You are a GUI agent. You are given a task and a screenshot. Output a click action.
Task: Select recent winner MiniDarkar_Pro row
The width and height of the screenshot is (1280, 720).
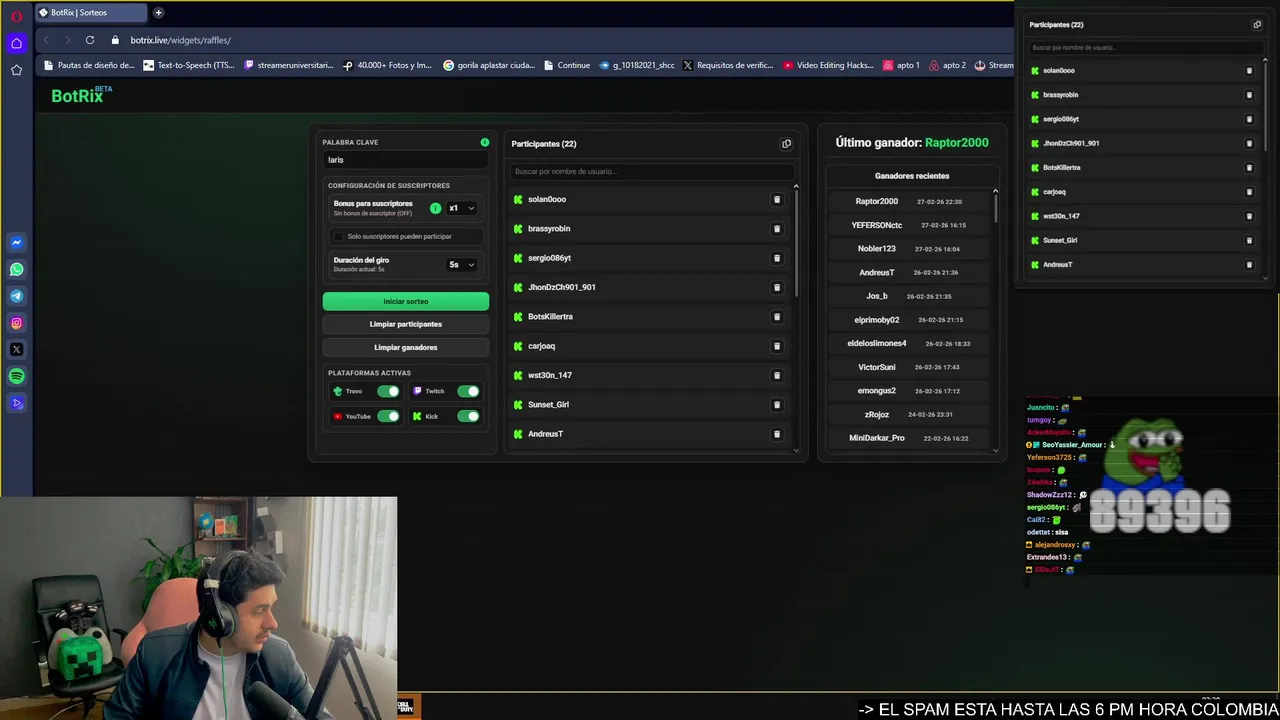(909, 438)
